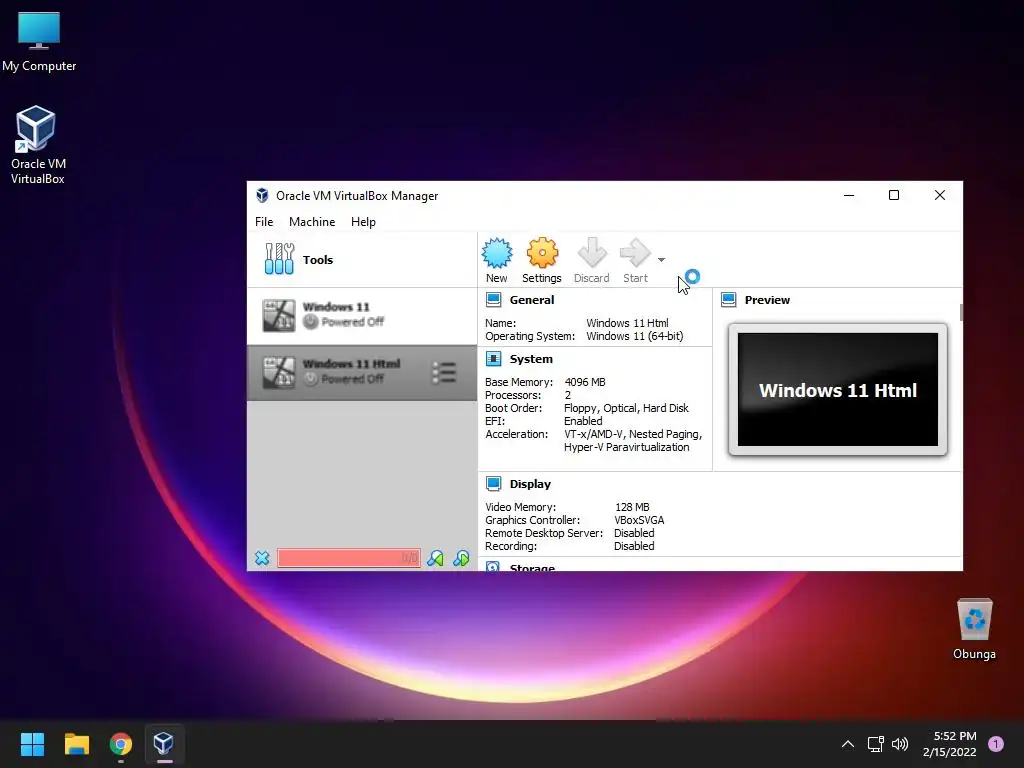Open the clock and date panel

[x=950, y=744]
